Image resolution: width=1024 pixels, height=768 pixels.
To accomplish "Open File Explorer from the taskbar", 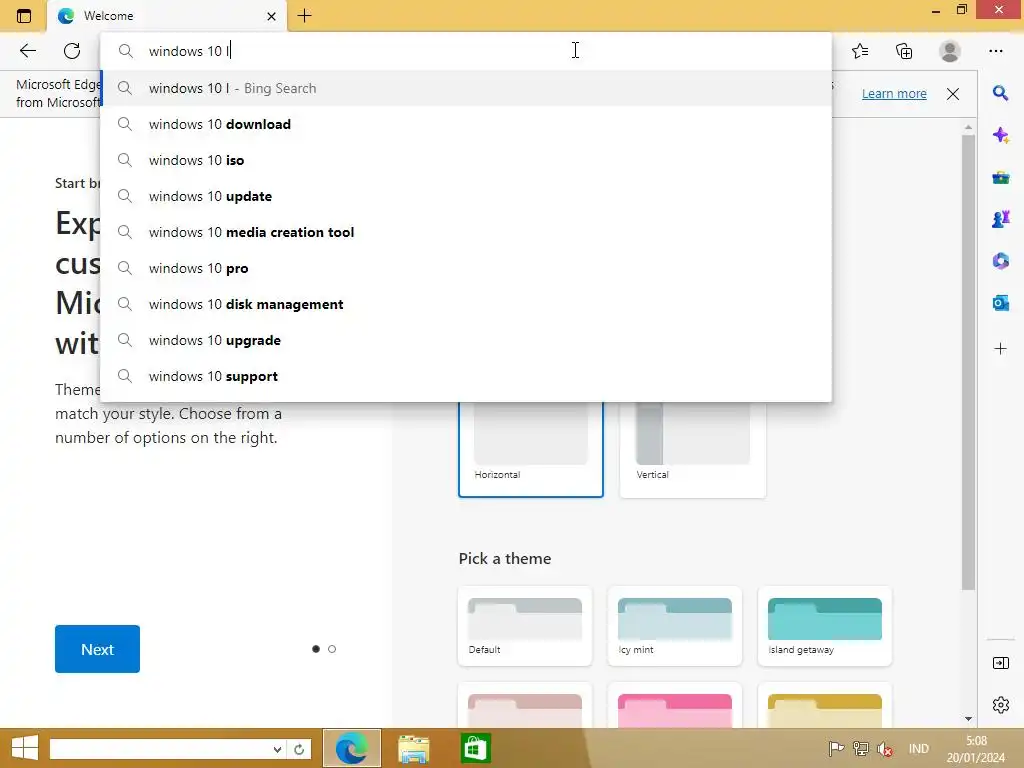I will (x=413, y=748).
